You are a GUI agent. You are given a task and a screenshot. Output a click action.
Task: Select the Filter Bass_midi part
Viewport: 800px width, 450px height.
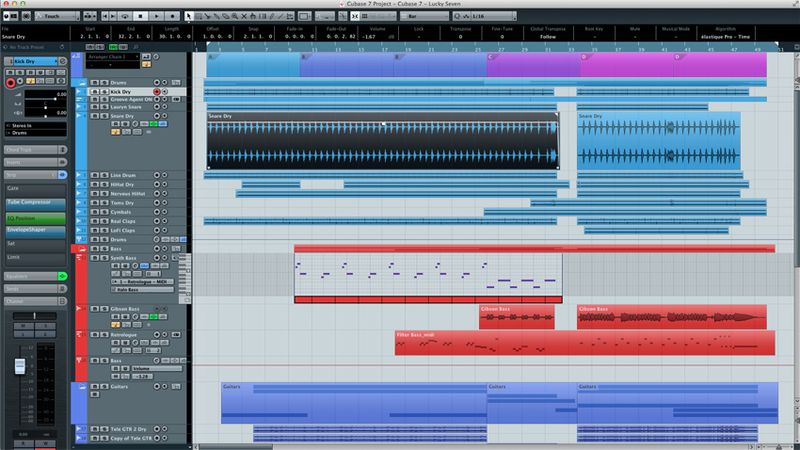[x=585, y=343]
